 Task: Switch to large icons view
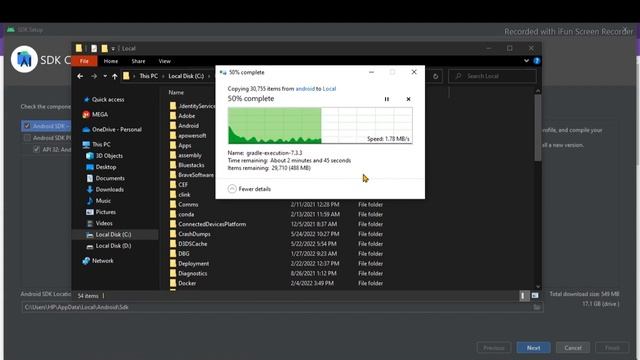coord(535,296)
